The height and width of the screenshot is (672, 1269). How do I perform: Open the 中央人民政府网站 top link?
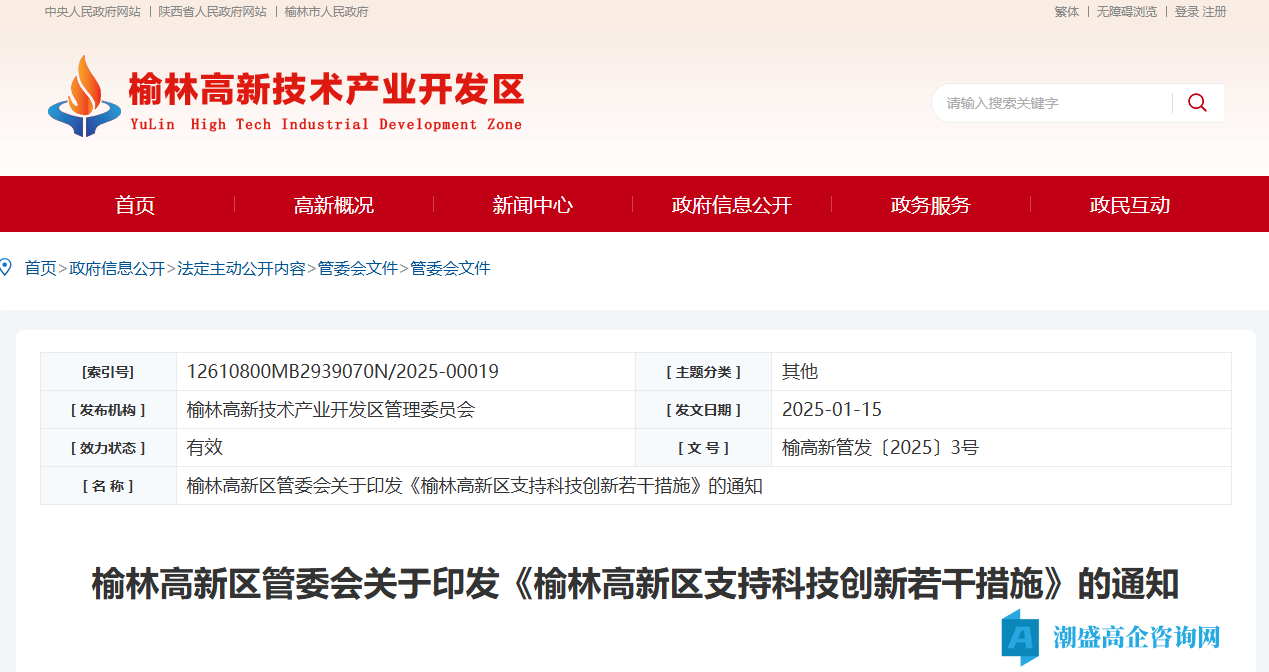pyautogui.click(x=92, y=12)
